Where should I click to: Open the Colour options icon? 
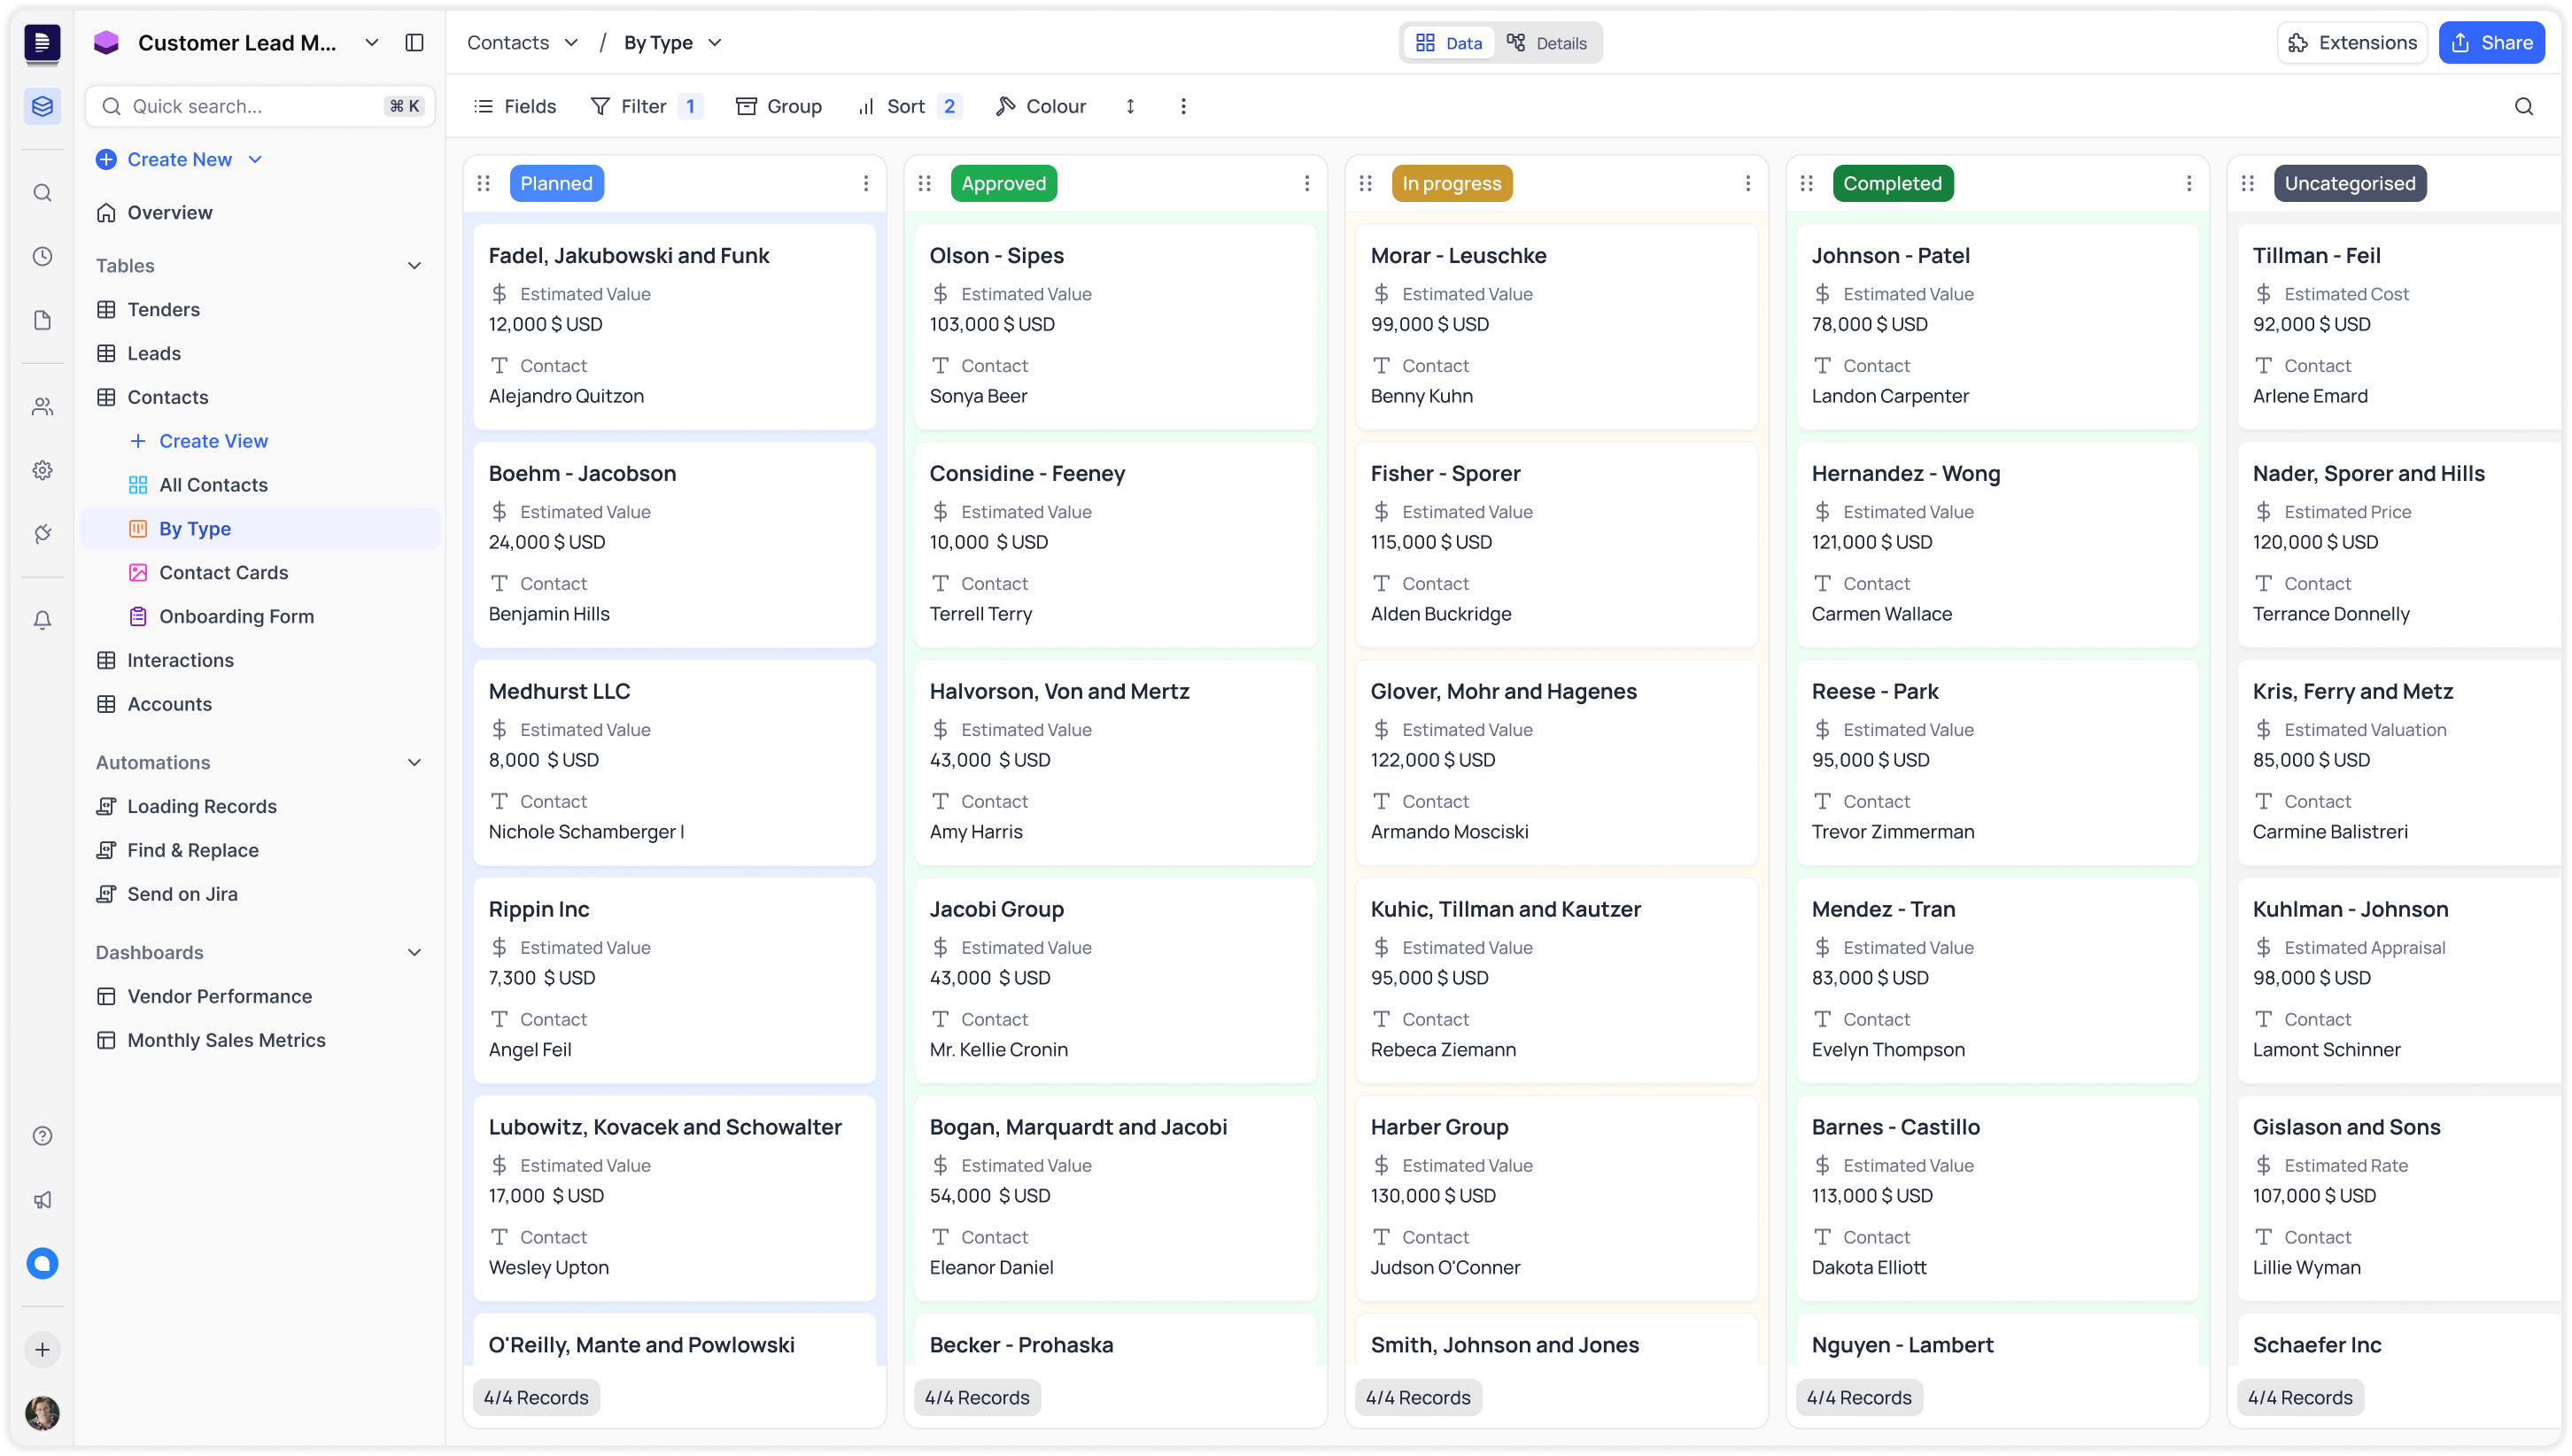tap(1005, 106)
